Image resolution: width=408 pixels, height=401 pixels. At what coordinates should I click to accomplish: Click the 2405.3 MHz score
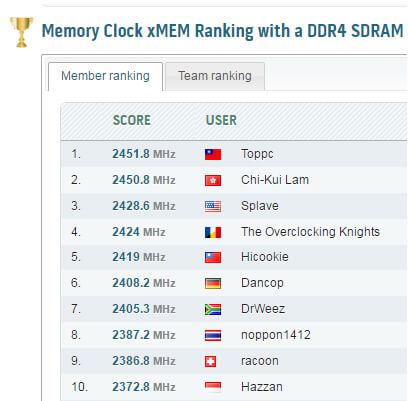click(x=144, y=309)
